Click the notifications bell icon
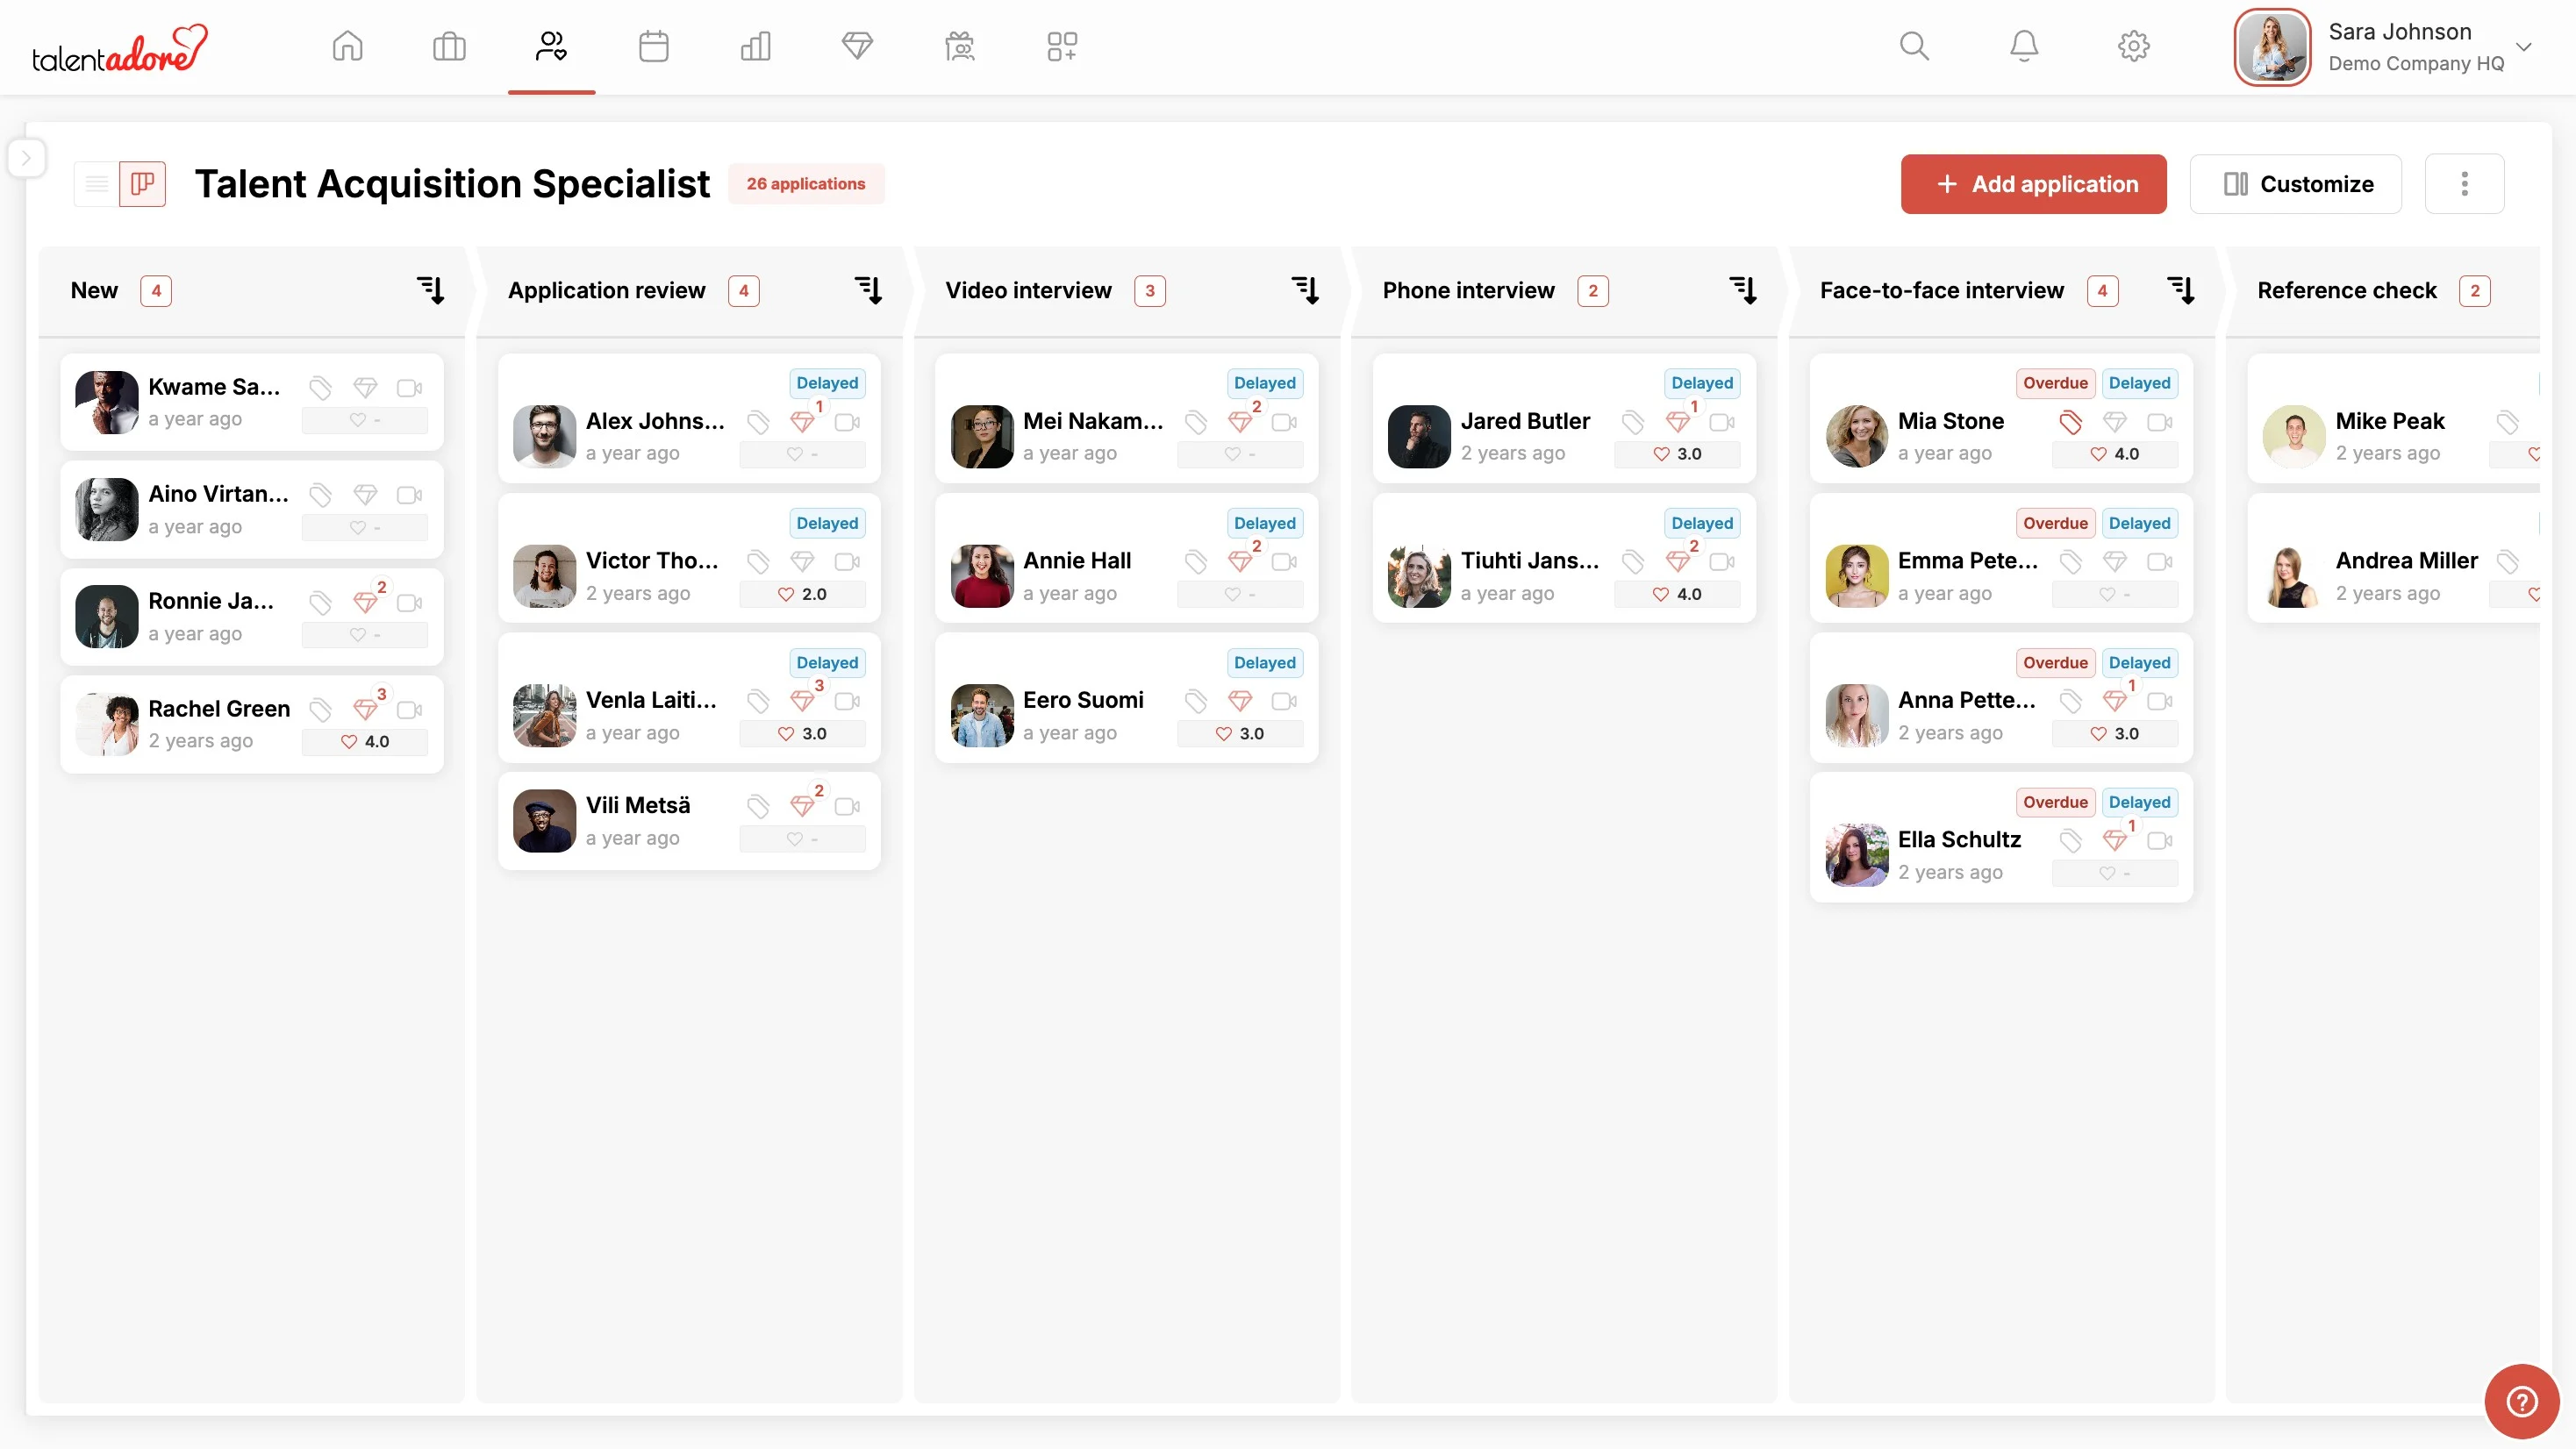Viewport: 2576px width, 1449px height. 2023,46
